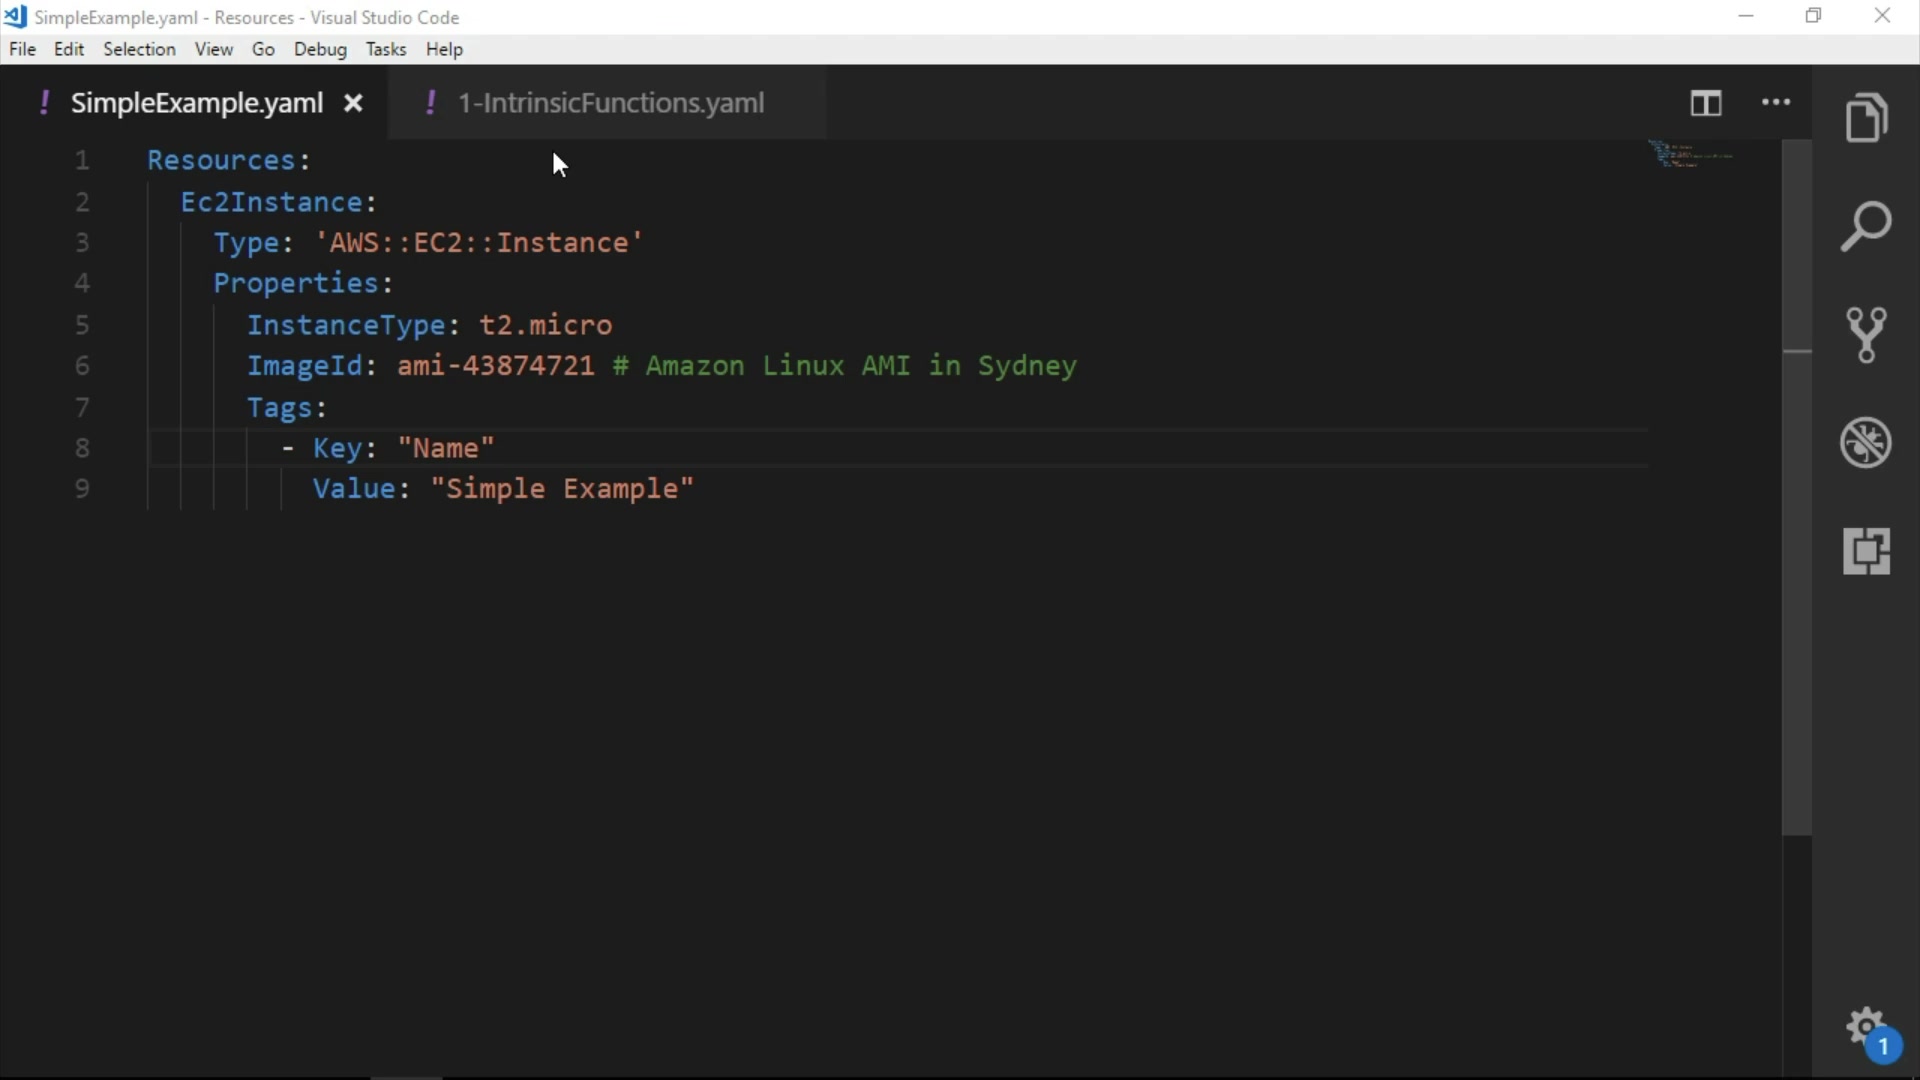Open the File menu

tap(22, 49)
